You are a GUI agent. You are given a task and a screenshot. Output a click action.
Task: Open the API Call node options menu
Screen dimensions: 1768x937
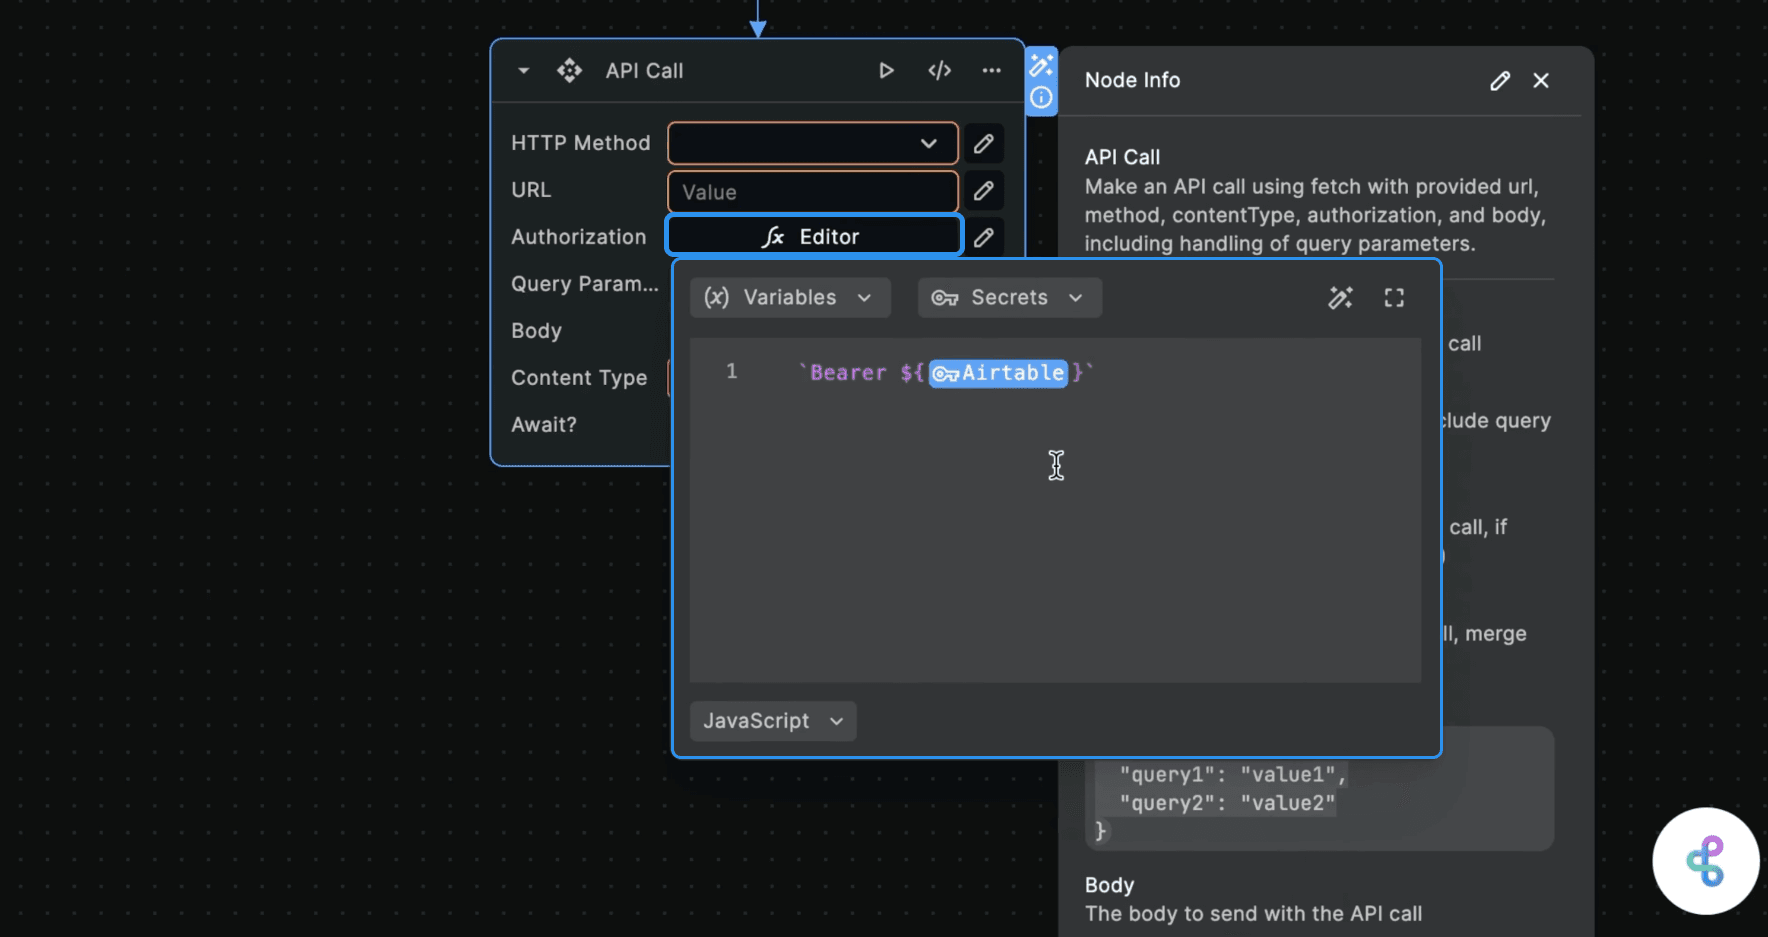[991, 70]
